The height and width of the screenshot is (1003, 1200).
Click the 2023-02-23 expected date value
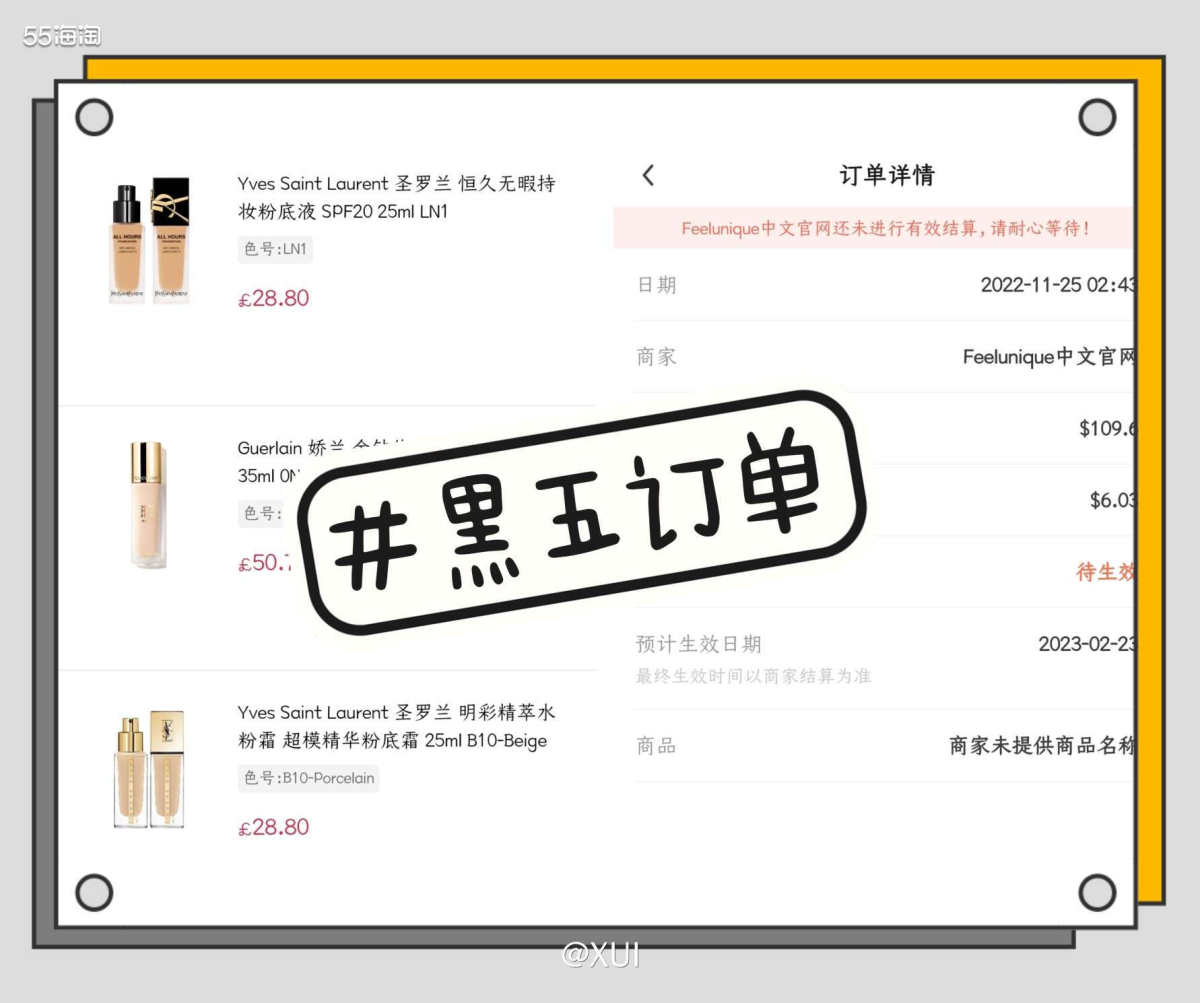click(x=1086, y=643)
